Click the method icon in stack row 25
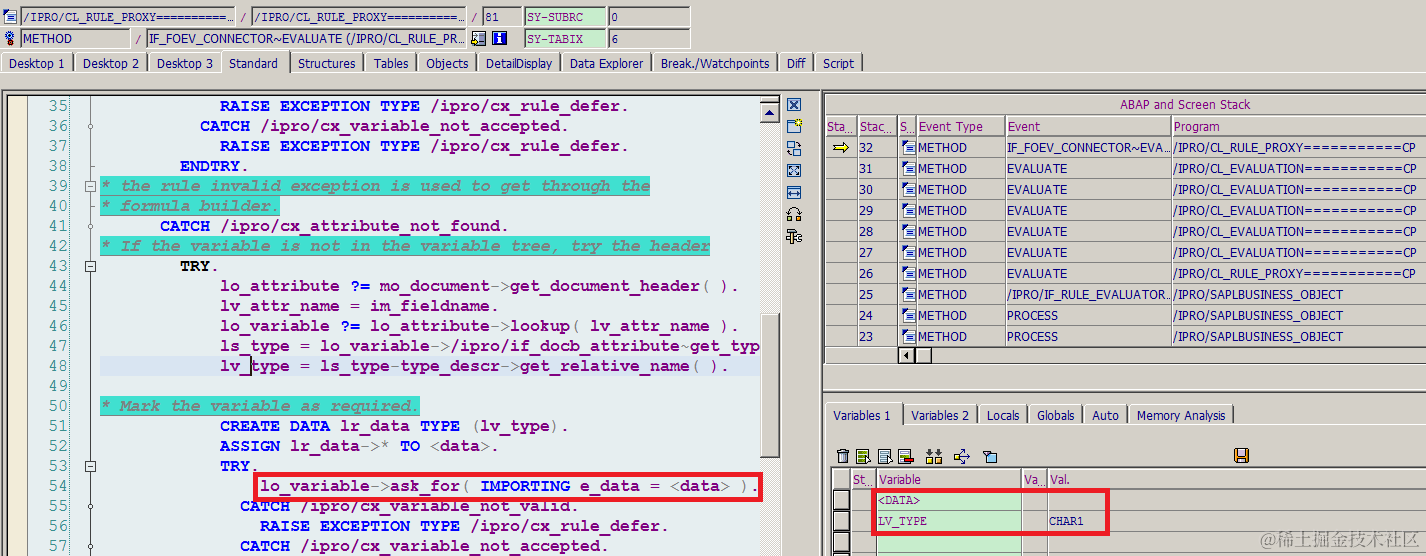Viewport: 1426px width, 556px height. (907, 294)
